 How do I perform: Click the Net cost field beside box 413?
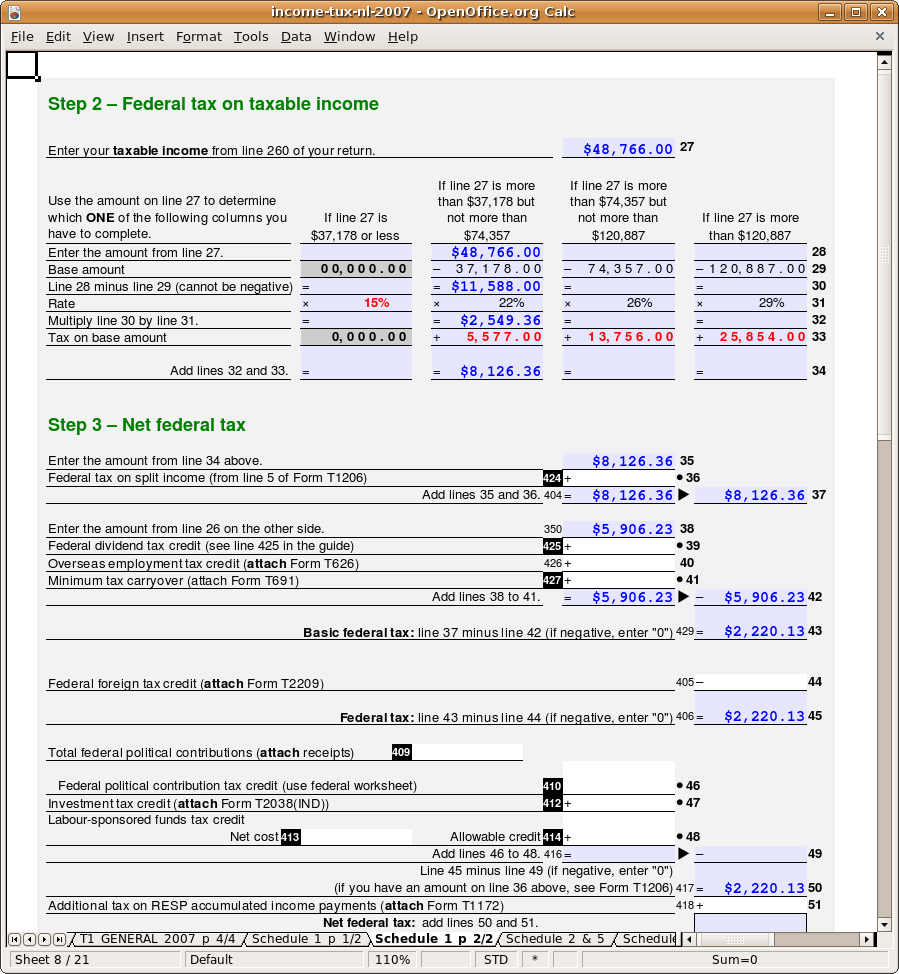tap(356, 837)
